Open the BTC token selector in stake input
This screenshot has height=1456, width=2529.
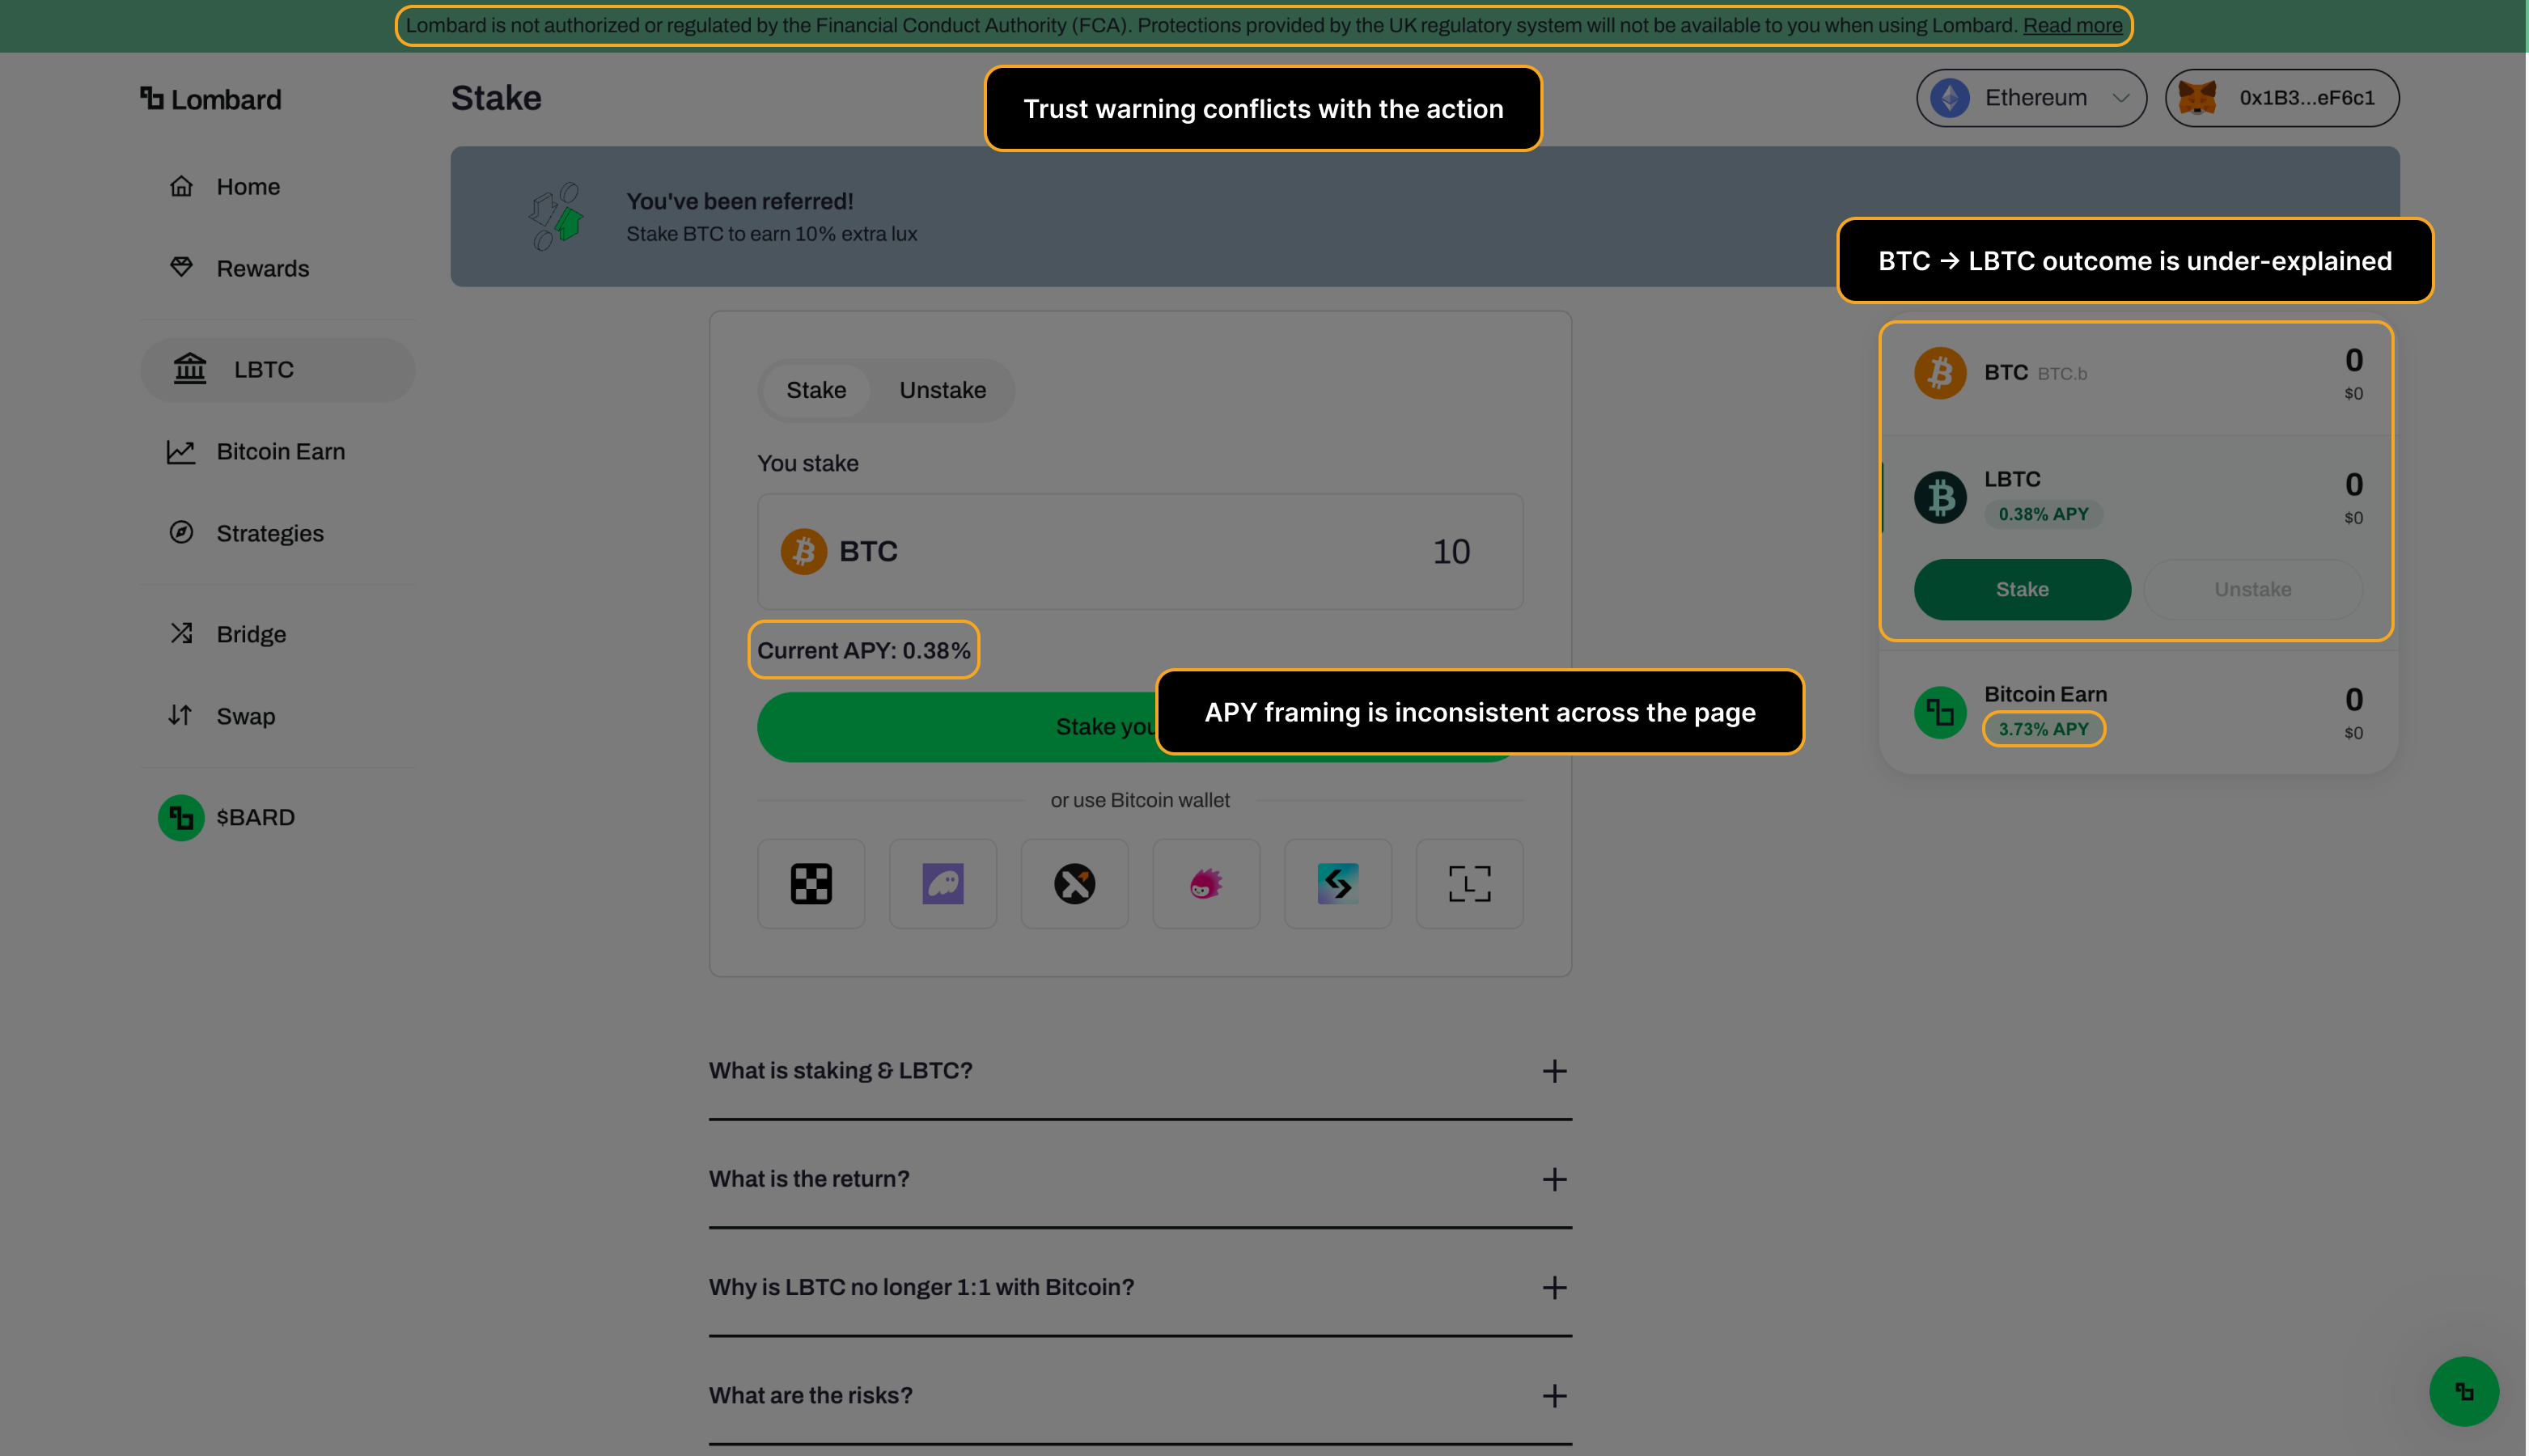coord(839,551)
